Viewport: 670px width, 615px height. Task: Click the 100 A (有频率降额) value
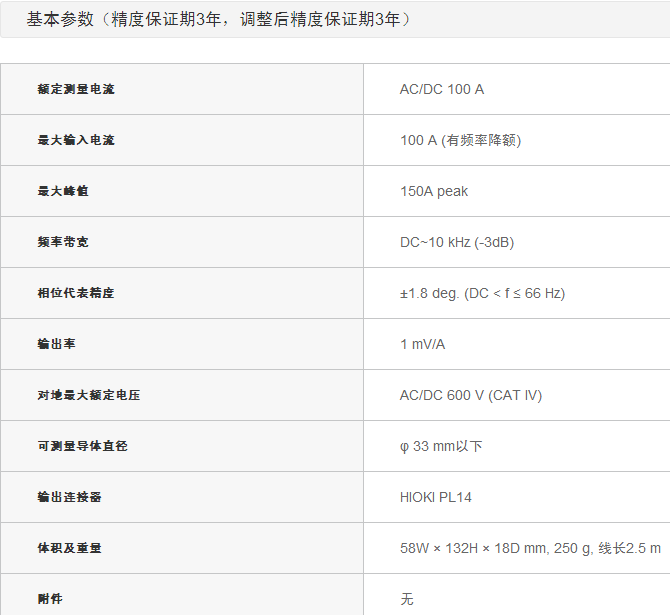(460, 140)
